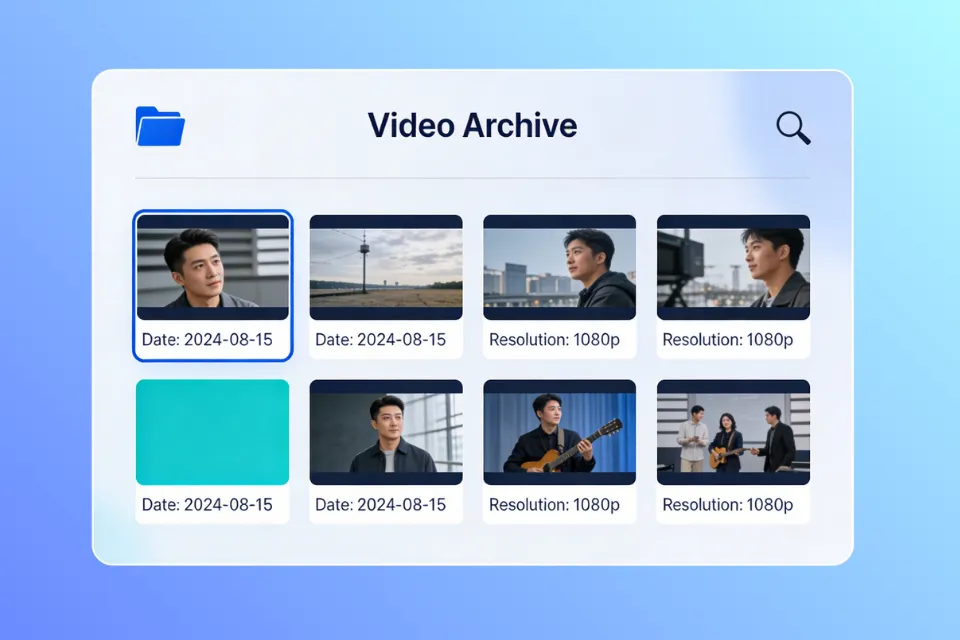Click the folder symbol beside Video Archive
Viewport: 960px width, 640px height.
click(159, 127)
